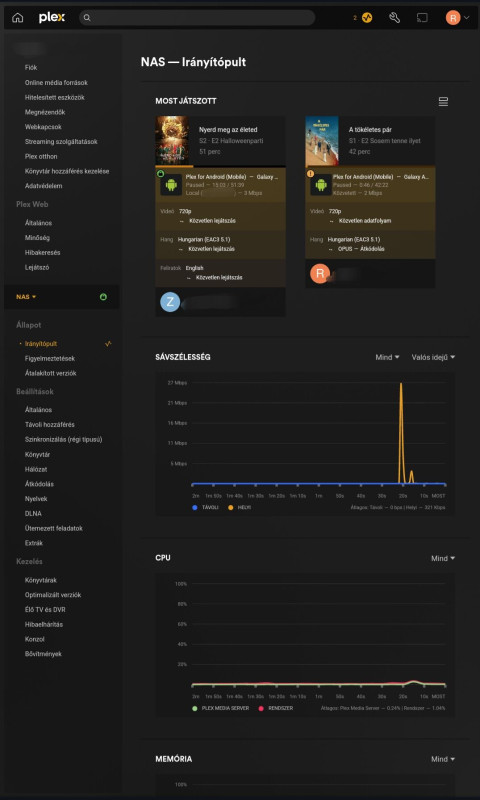Open Átalakított verziók page
480x800 pixels.
click(x=50, y=373)
